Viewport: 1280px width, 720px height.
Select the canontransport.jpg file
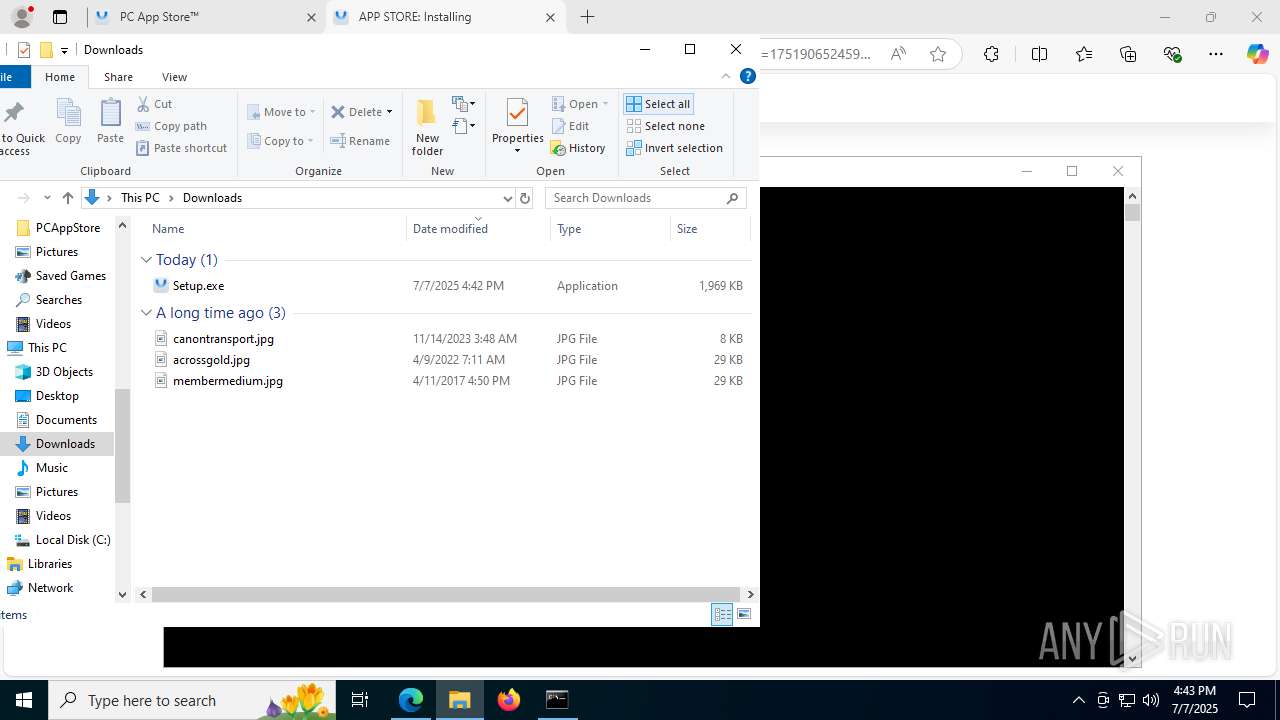coord(223,339)
